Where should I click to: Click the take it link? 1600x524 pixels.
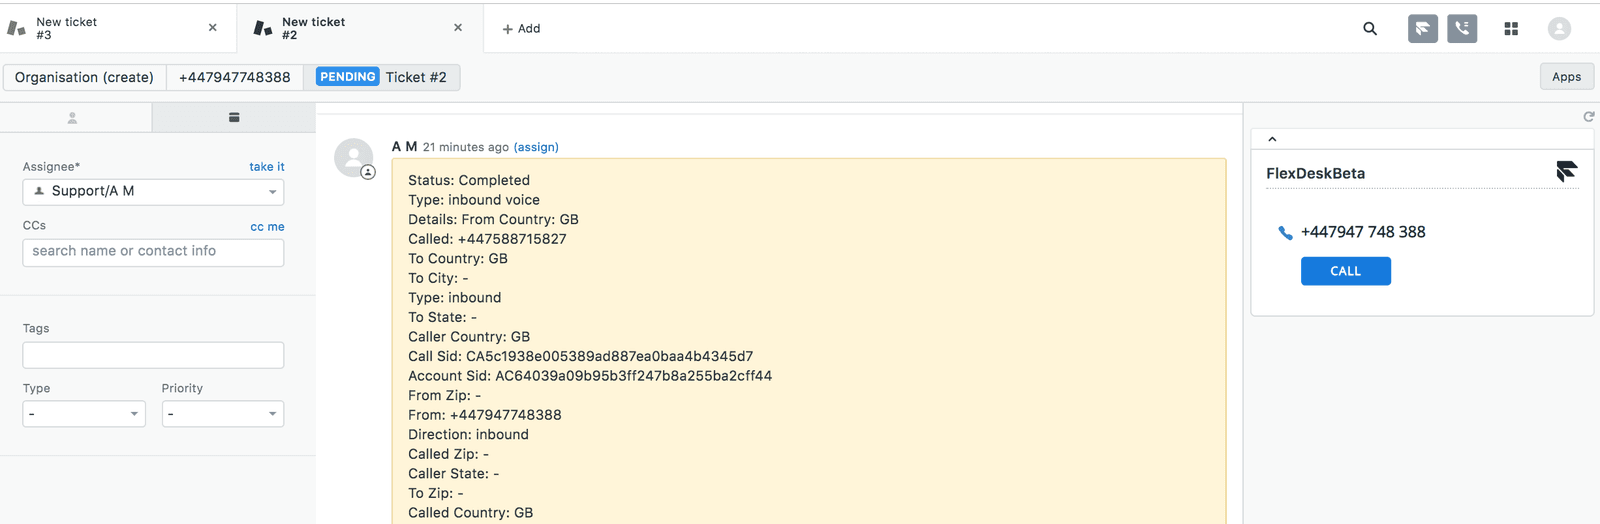267,167
